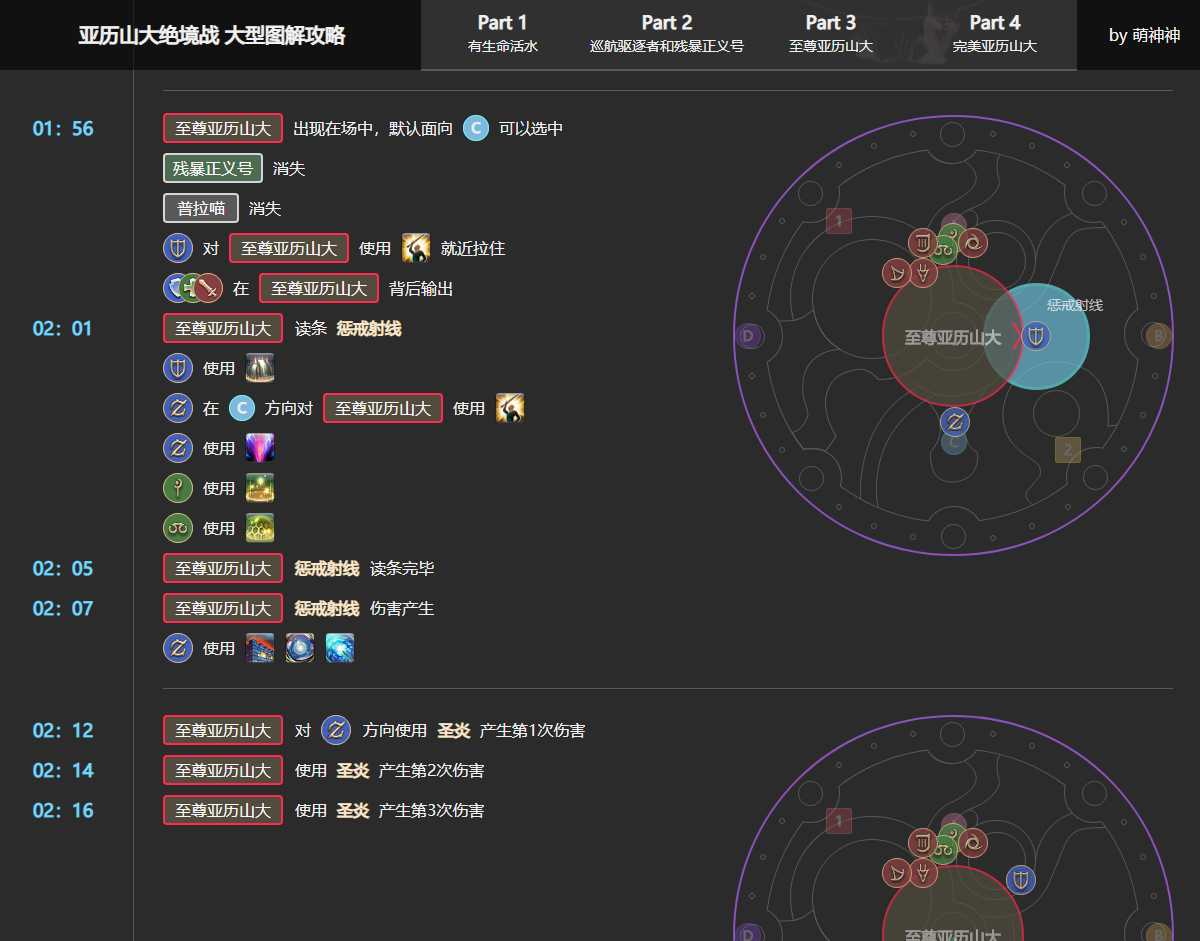Click the 至尊亚历山大 tag in the 02:12 row
Screen dimensions: 1200x941
[x=223, y=730]
